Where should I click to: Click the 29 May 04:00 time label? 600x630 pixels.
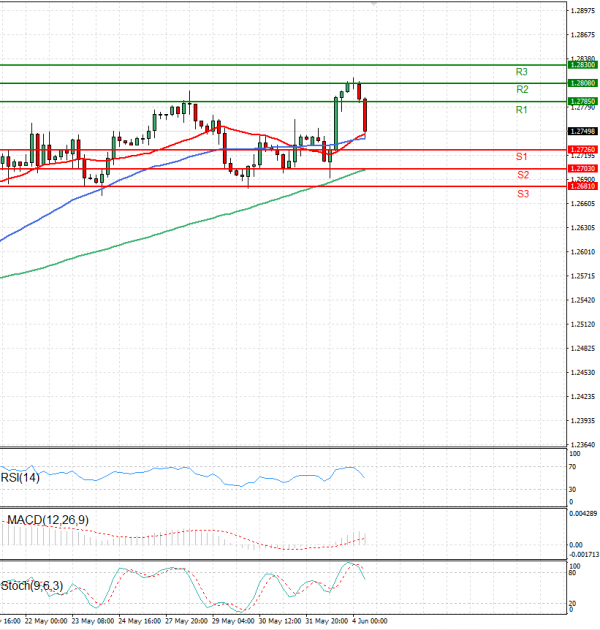click(233, 621)
